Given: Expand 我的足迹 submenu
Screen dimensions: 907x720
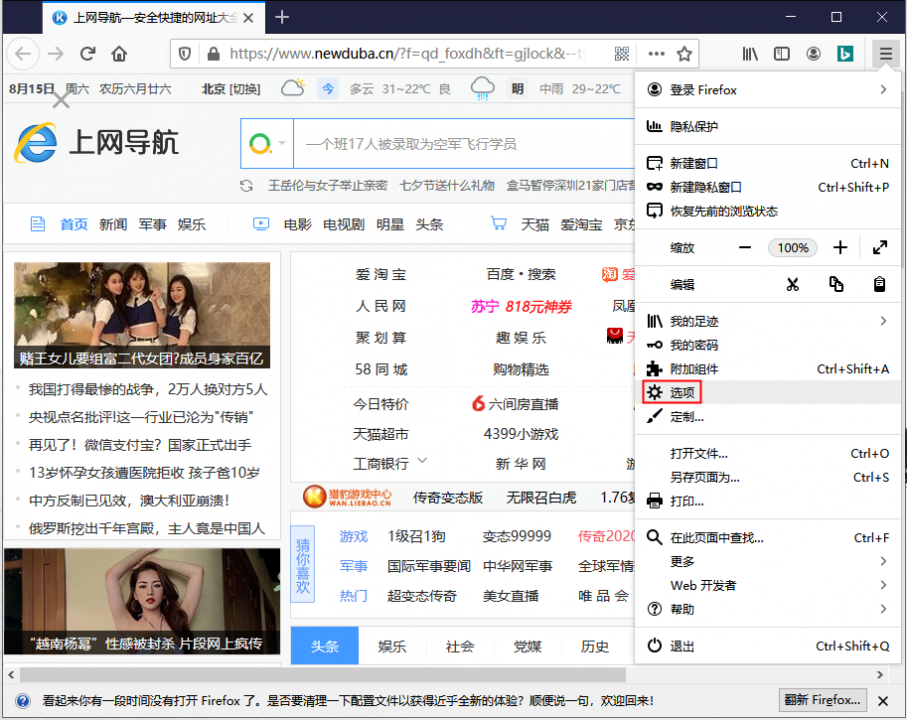Looking at the screenshot, I should coord(768,321).
